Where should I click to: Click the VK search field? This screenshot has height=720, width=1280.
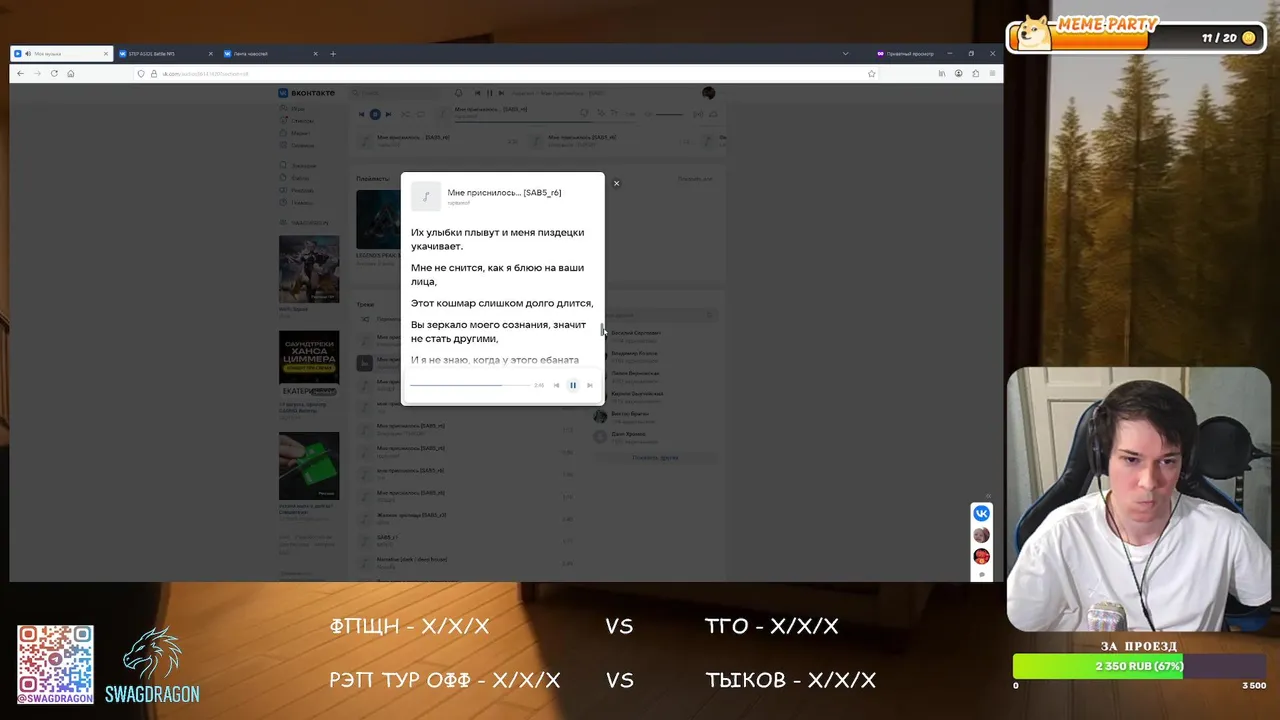coord(395,93)
